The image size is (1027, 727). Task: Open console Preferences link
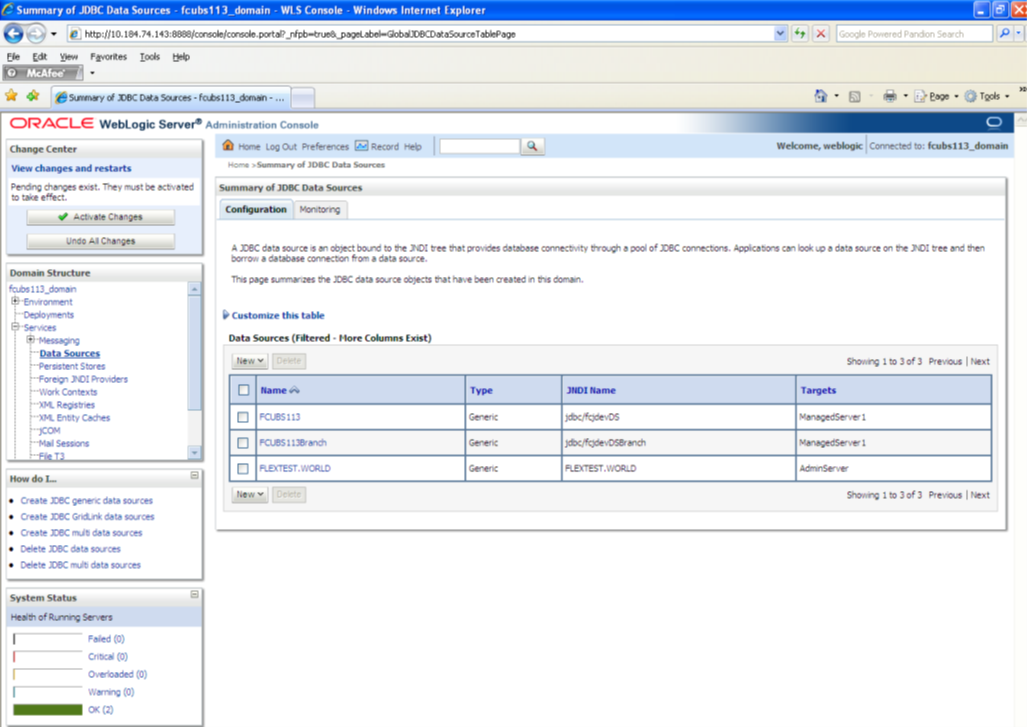pos(325,147)
